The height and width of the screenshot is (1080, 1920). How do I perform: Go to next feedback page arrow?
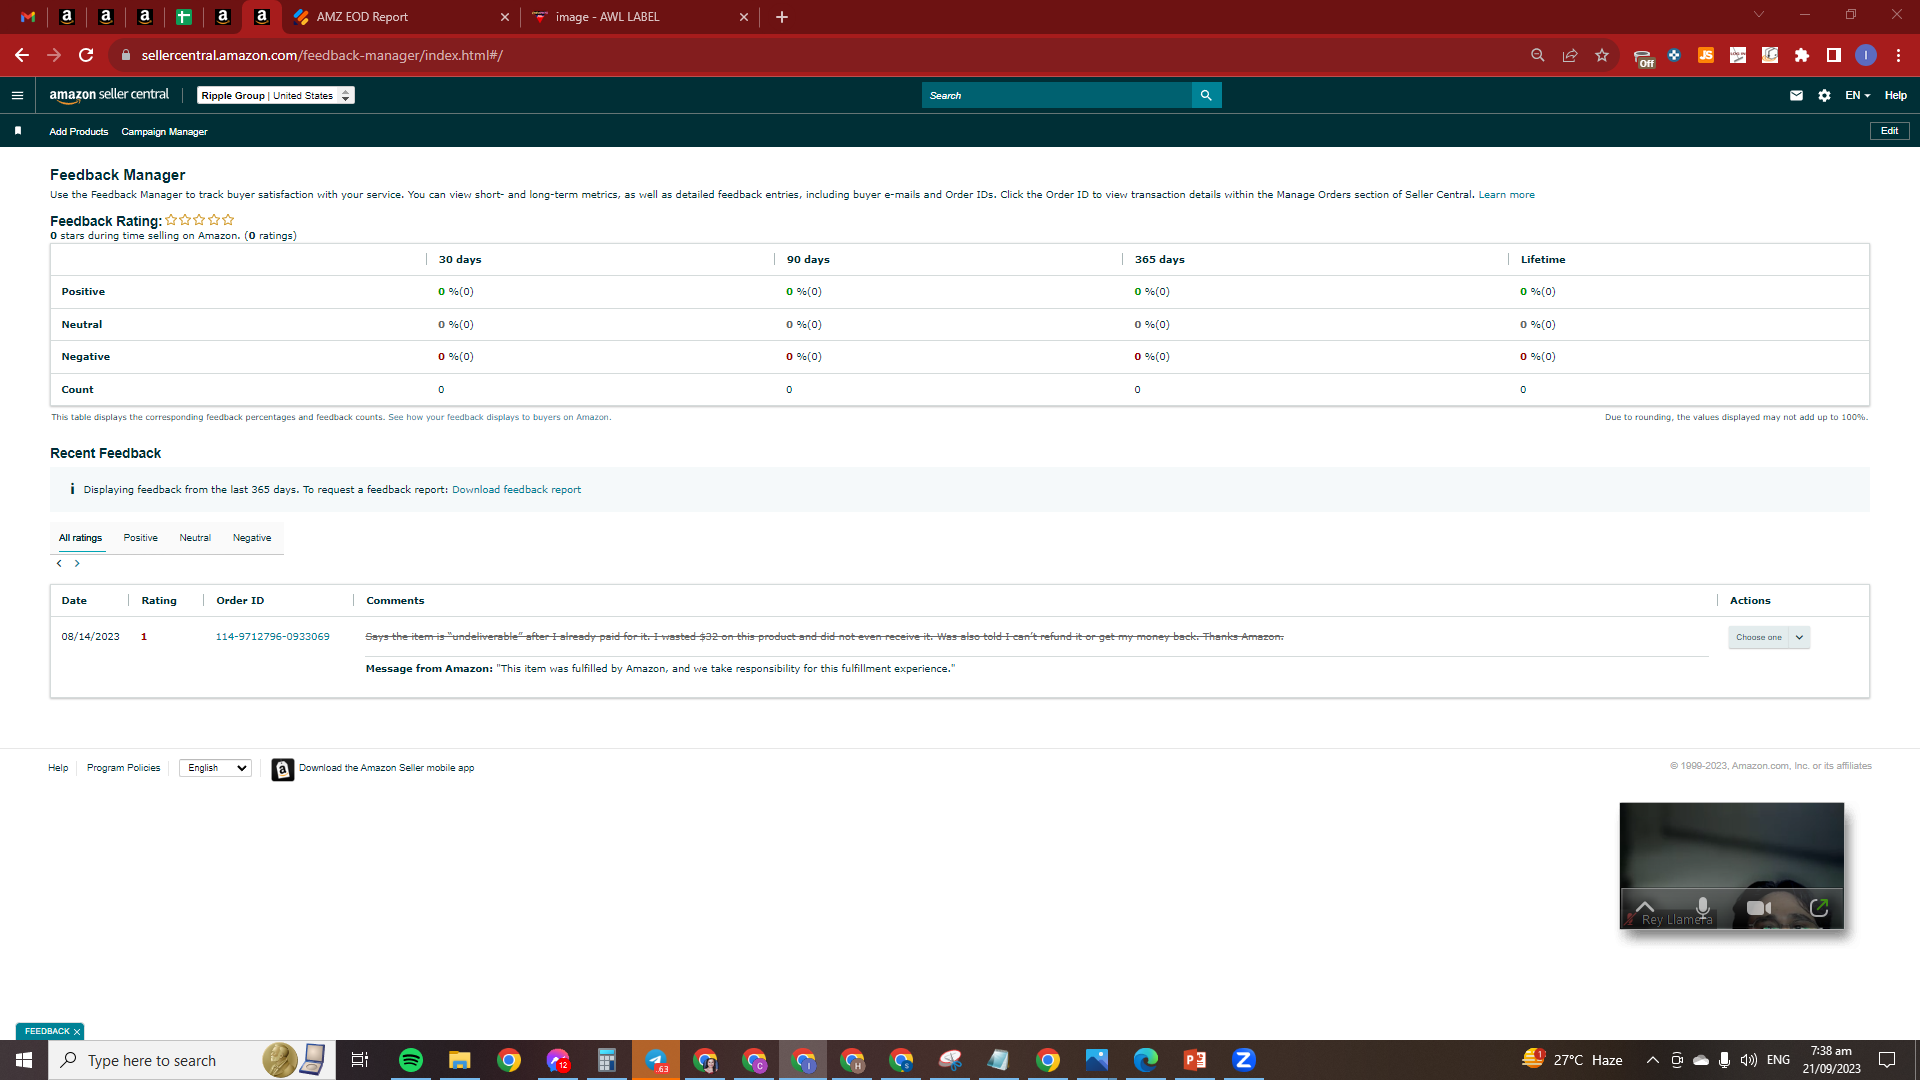click(77, 564)
